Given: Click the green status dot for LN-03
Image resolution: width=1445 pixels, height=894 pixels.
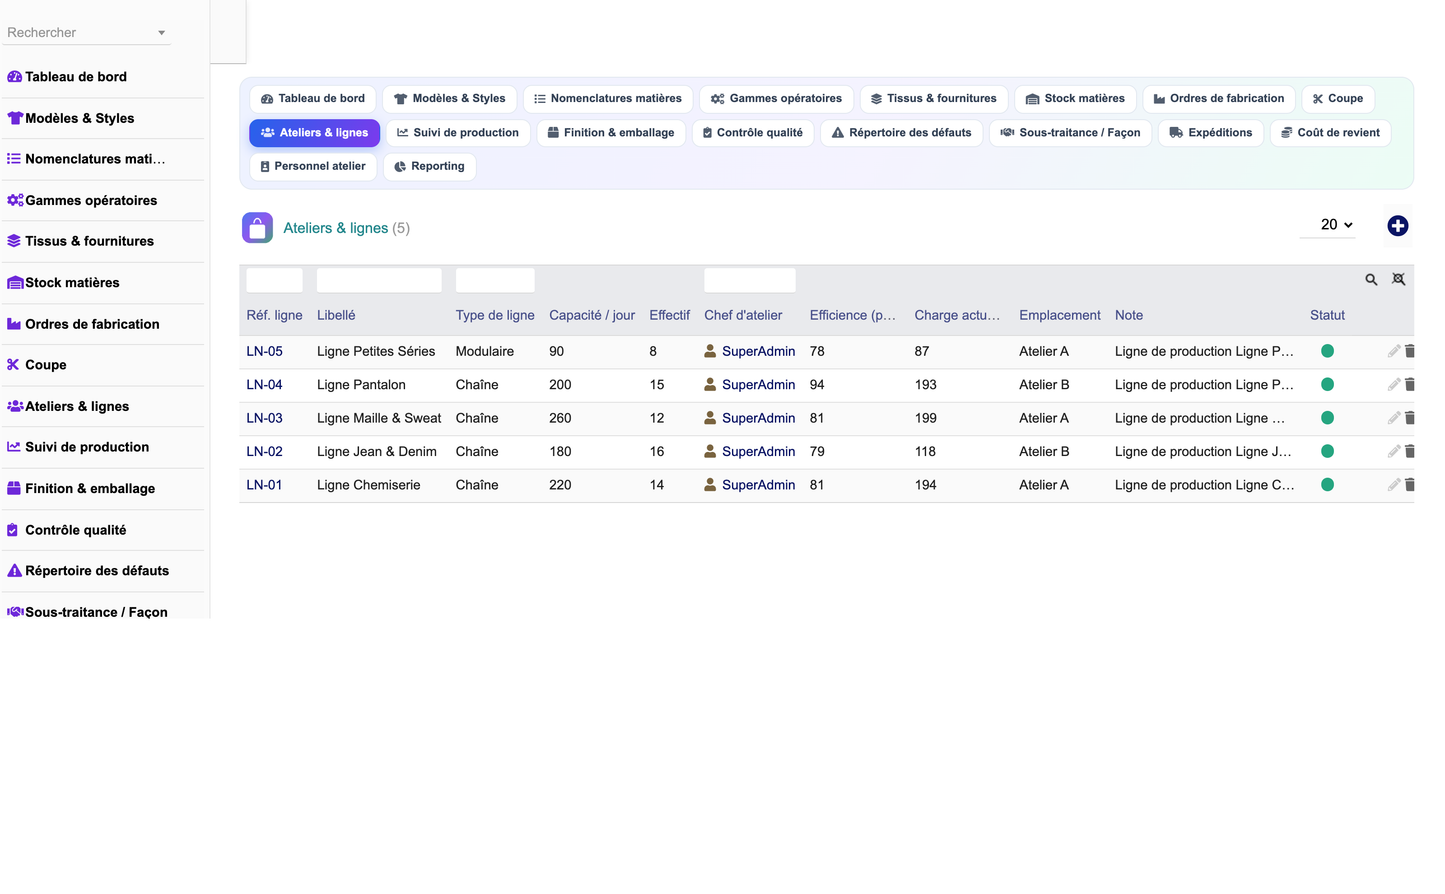Looking at the screenshot, I should 1327,418.
